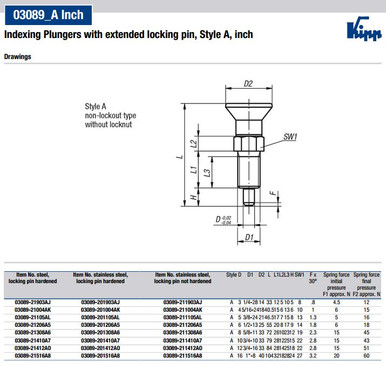This screenshot has width=386, height=367.
Task: Click the SW1 label on drawing
Action: point(290,137)
